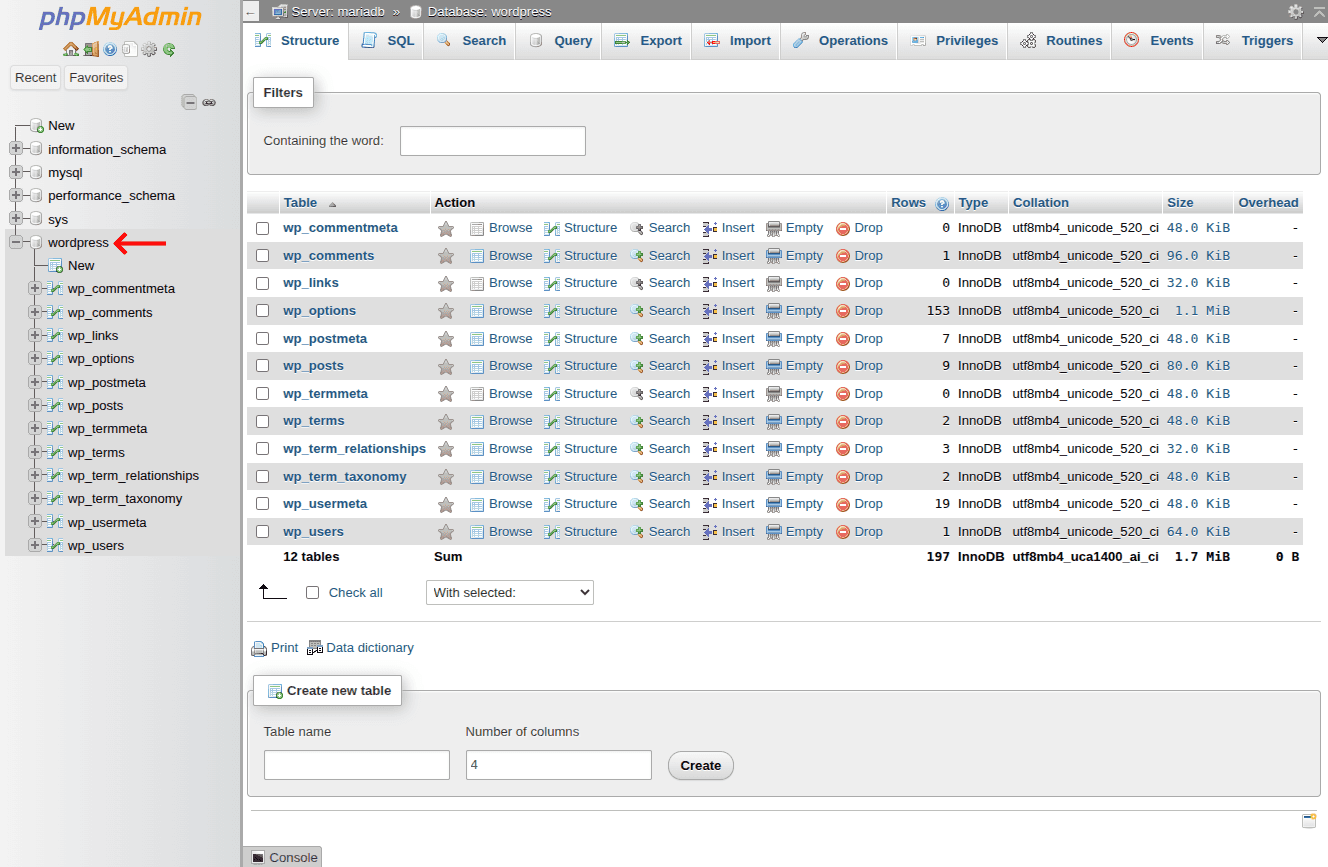Switch to the SQL tab
The height and width of the screenshot is (867, 1328).
tap(387, 41)
